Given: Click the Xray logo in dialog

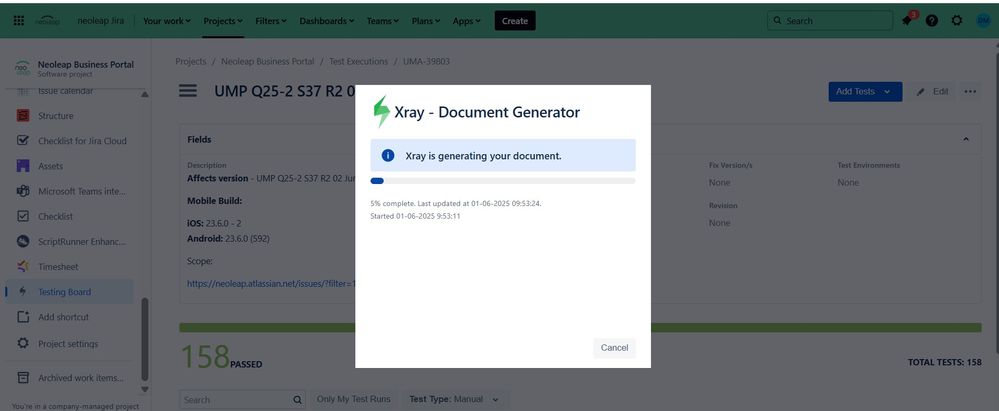Looking at the screenshot, I should coord(381,112).
